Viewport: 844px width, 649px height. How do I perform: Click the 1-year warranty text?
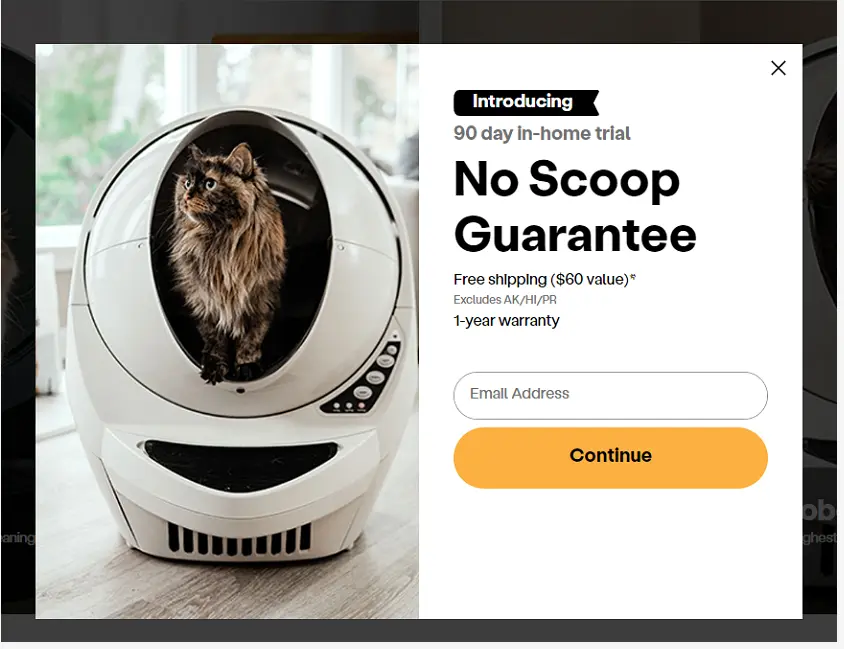(x=506, y=321)
